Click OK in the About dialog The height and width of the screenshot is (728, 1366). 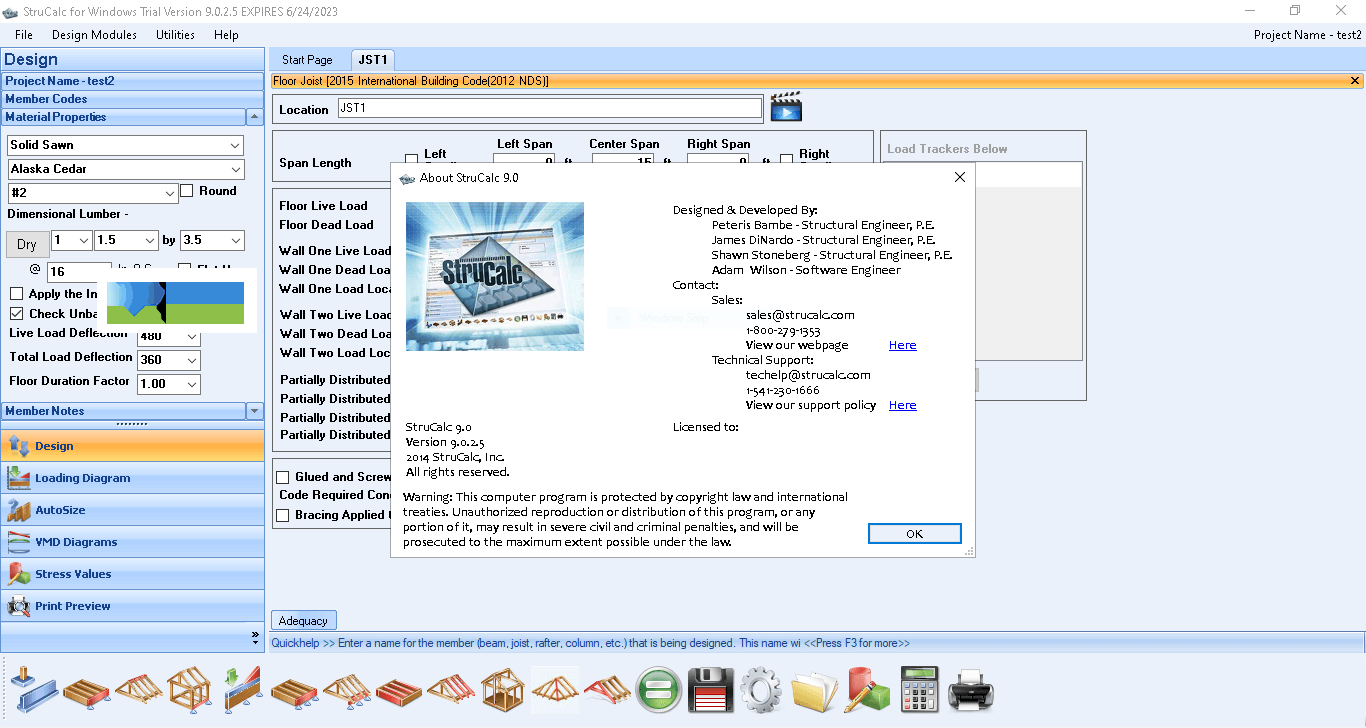[914, 534]
